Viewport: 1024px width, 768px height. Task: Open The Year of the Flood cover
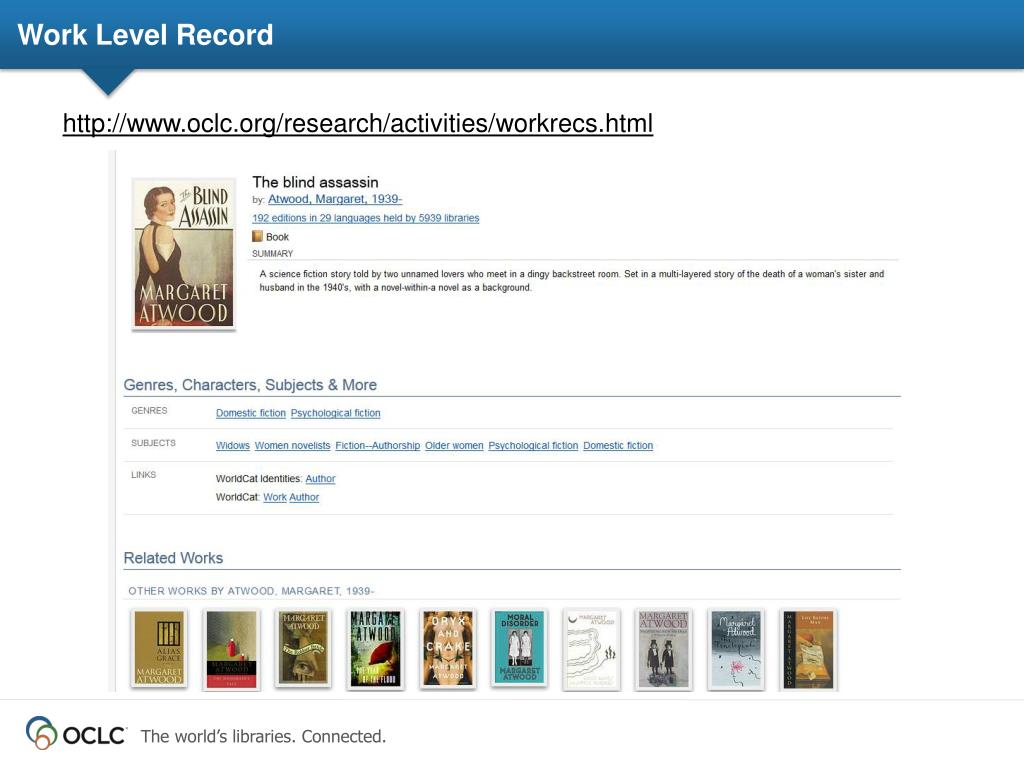click(376, 648)
